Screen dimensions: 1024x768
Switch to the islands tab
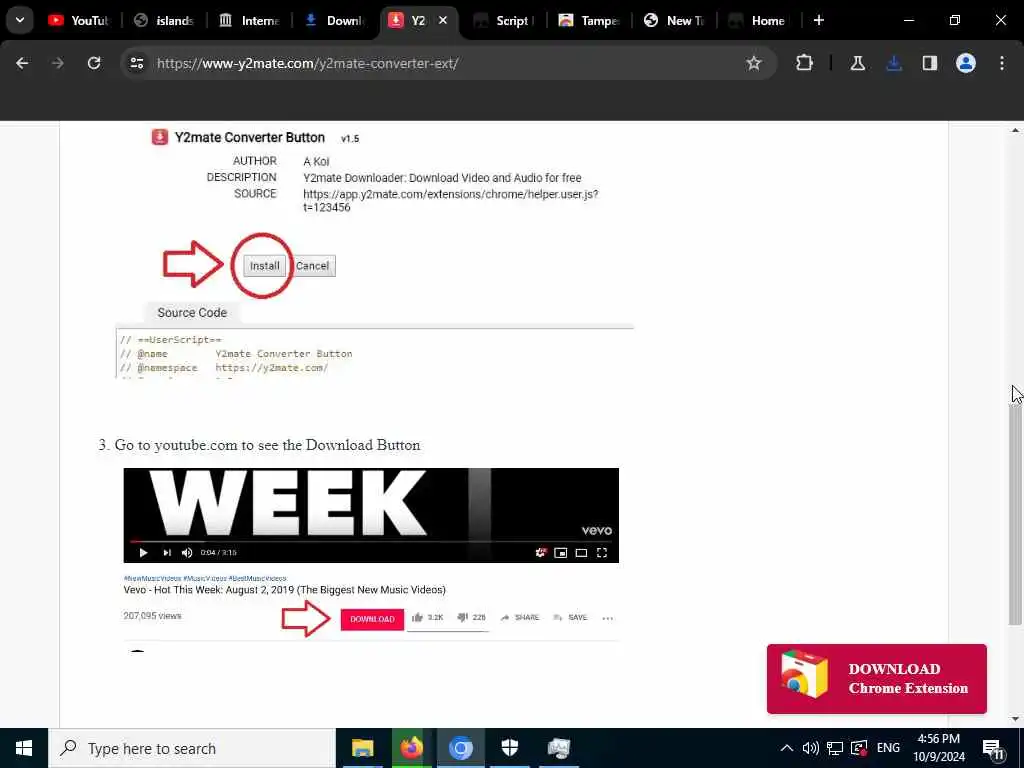pos(163,20)
